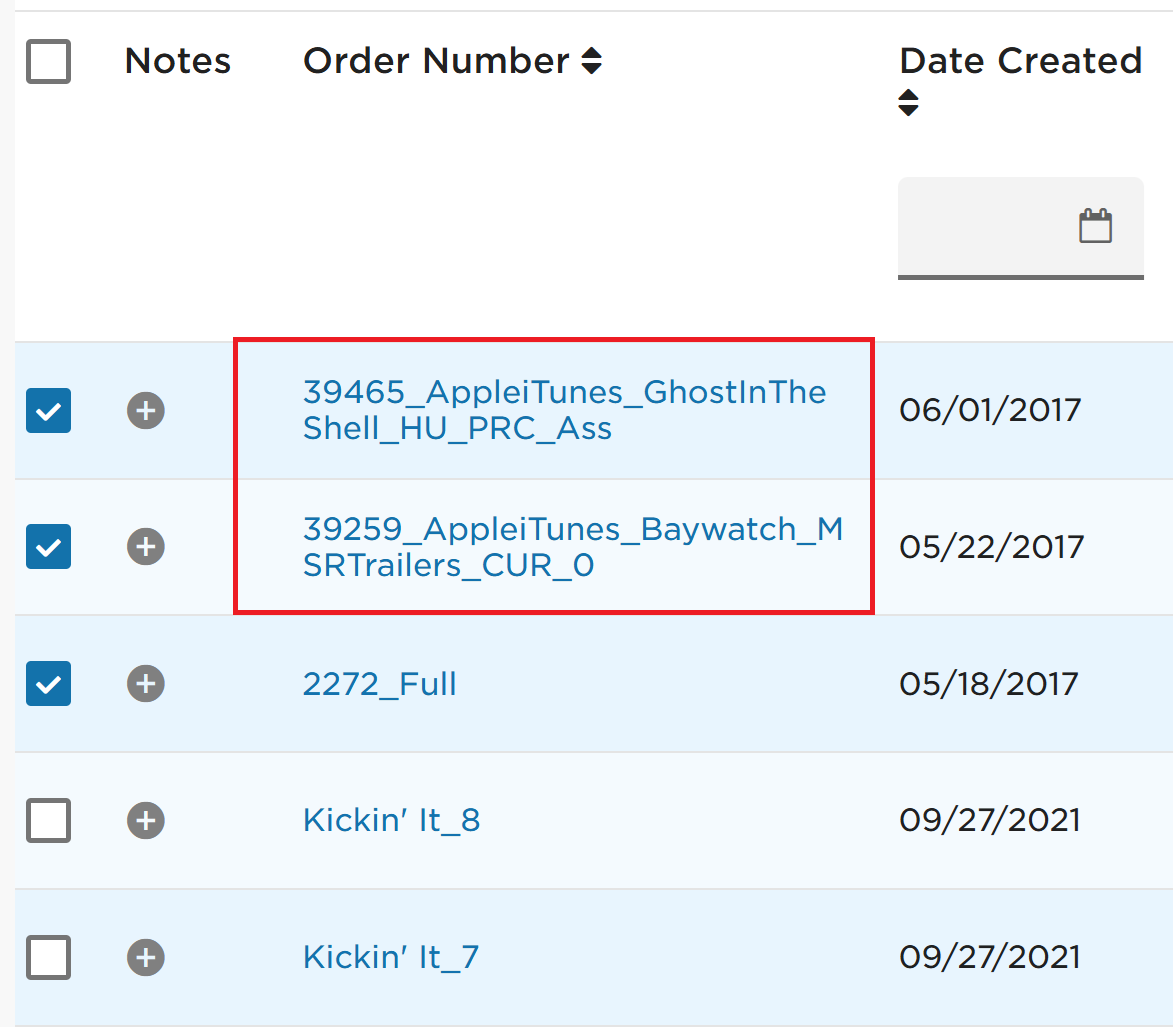Uncheck the 2272_Full row checkbox
Screen dimensions: 1173x1027
(49, 684)
